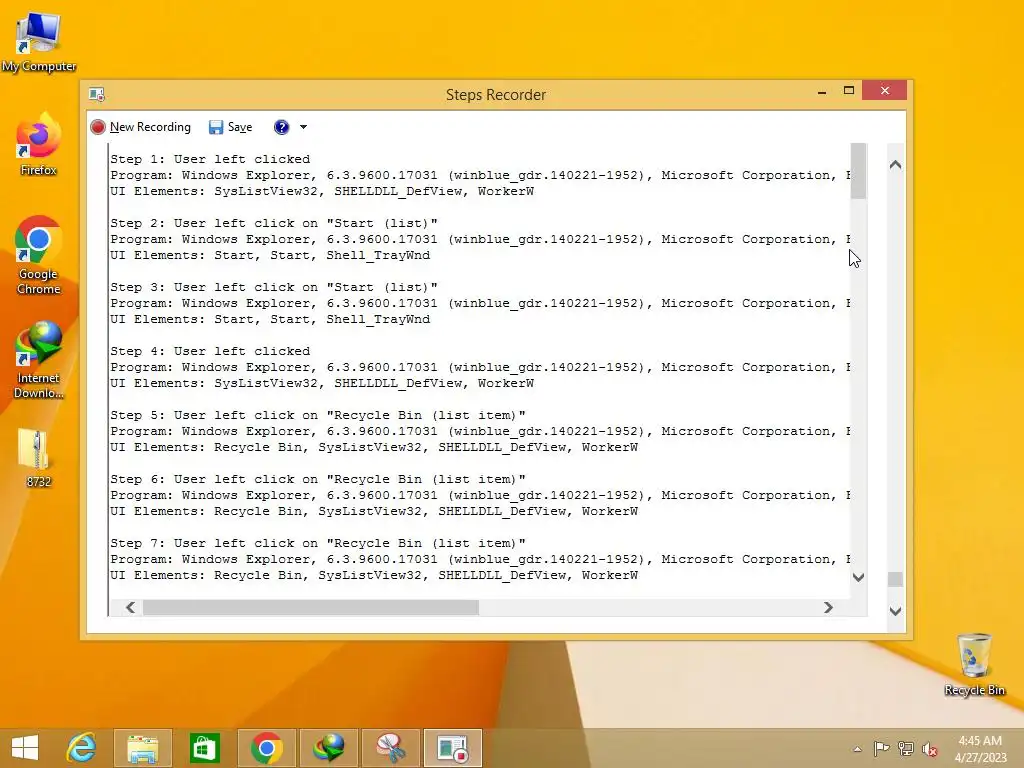Minimize the Steps Recorder window

tap(822, 91)
